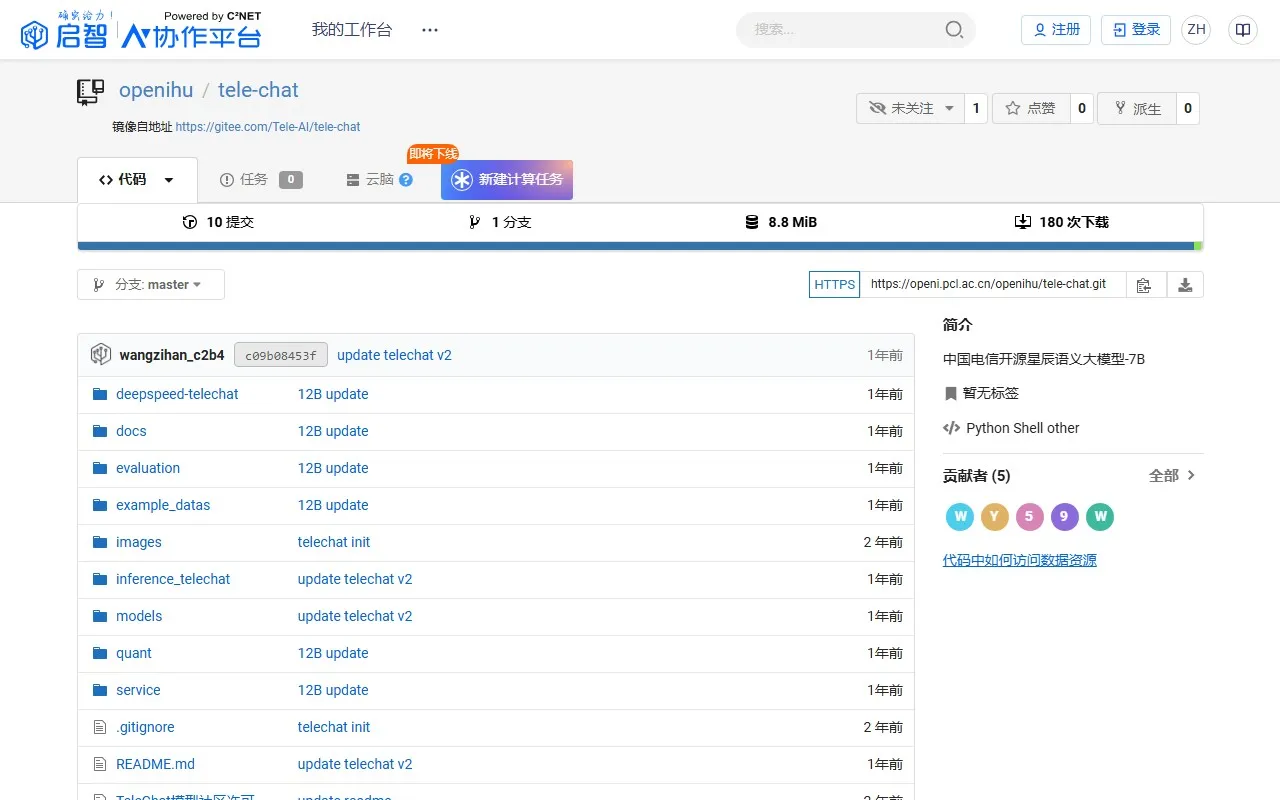Expand the code tab dropdown arrow
Viewport: 1280px width, 800px height.
click(x=169, y=180)
